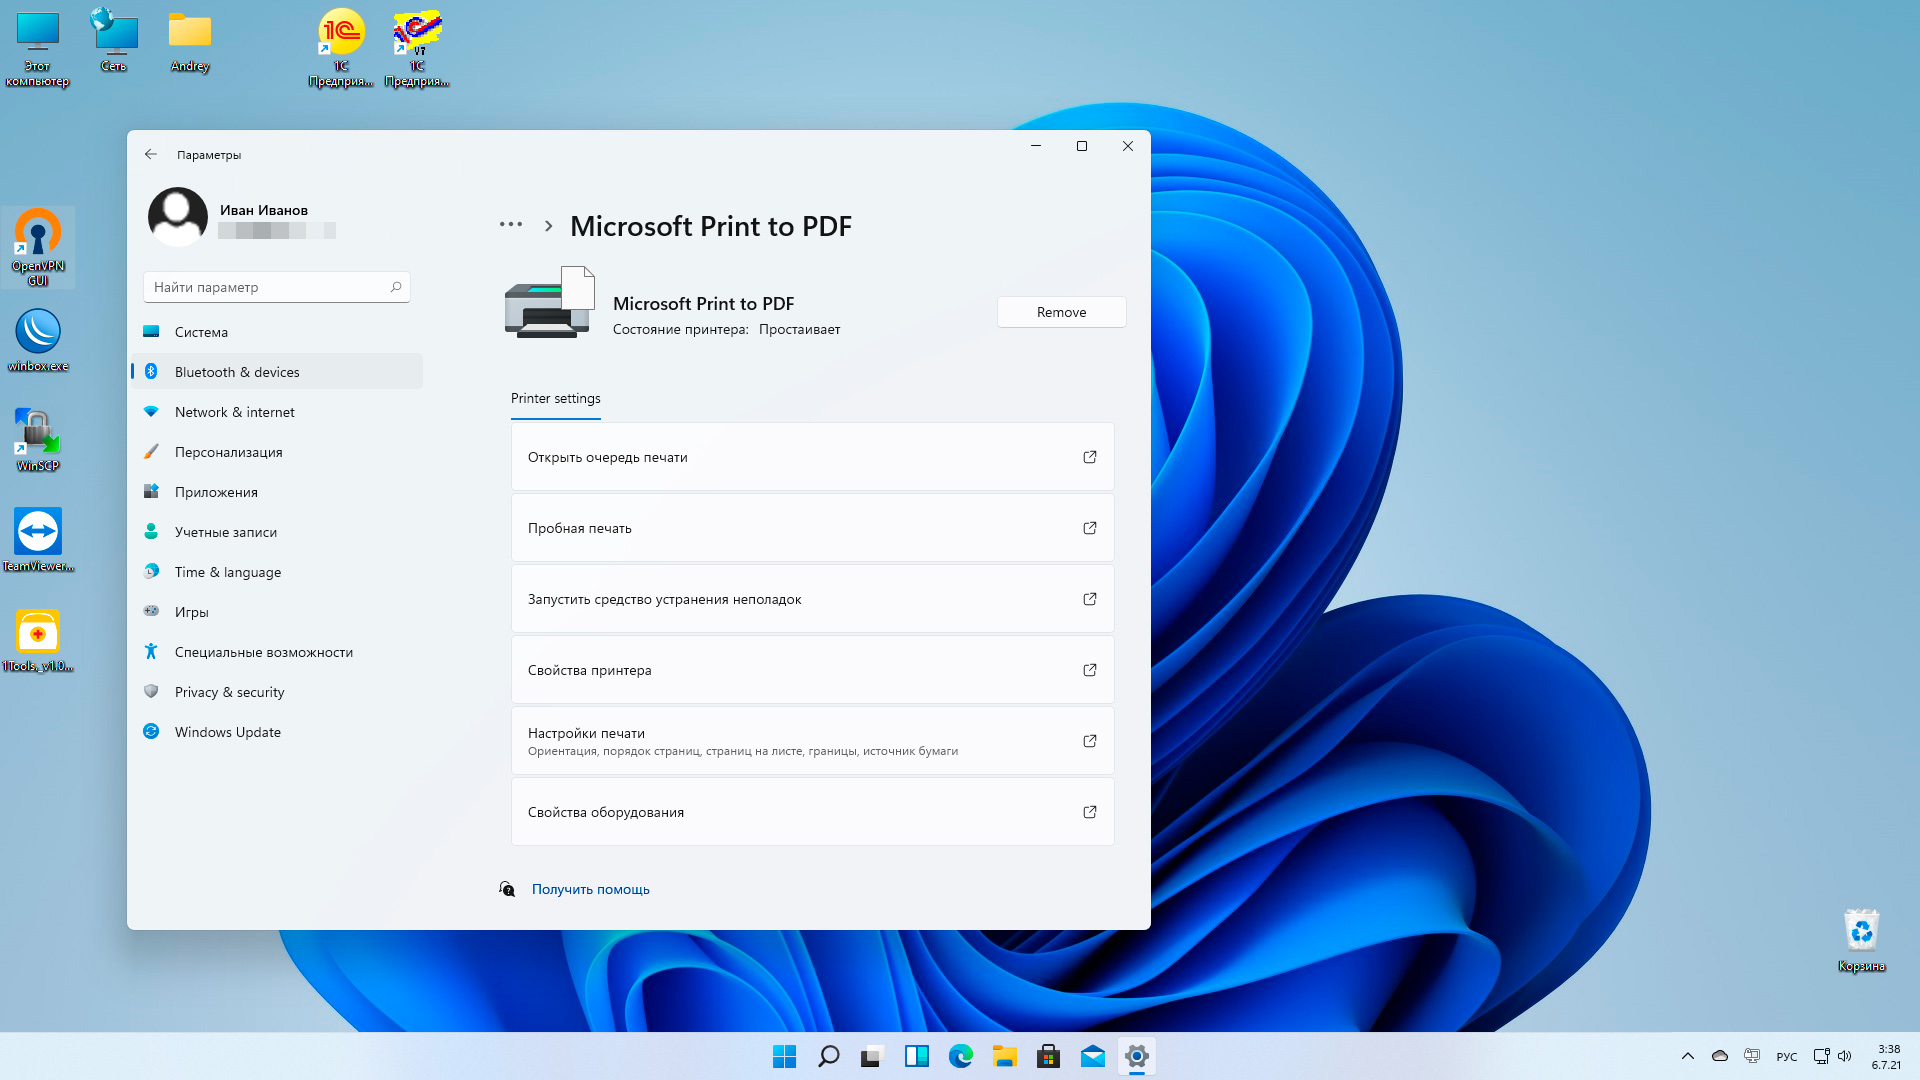Open print queue external link icon
The width and height of the screenshot is (1920, 1080).
(1090, 457)
